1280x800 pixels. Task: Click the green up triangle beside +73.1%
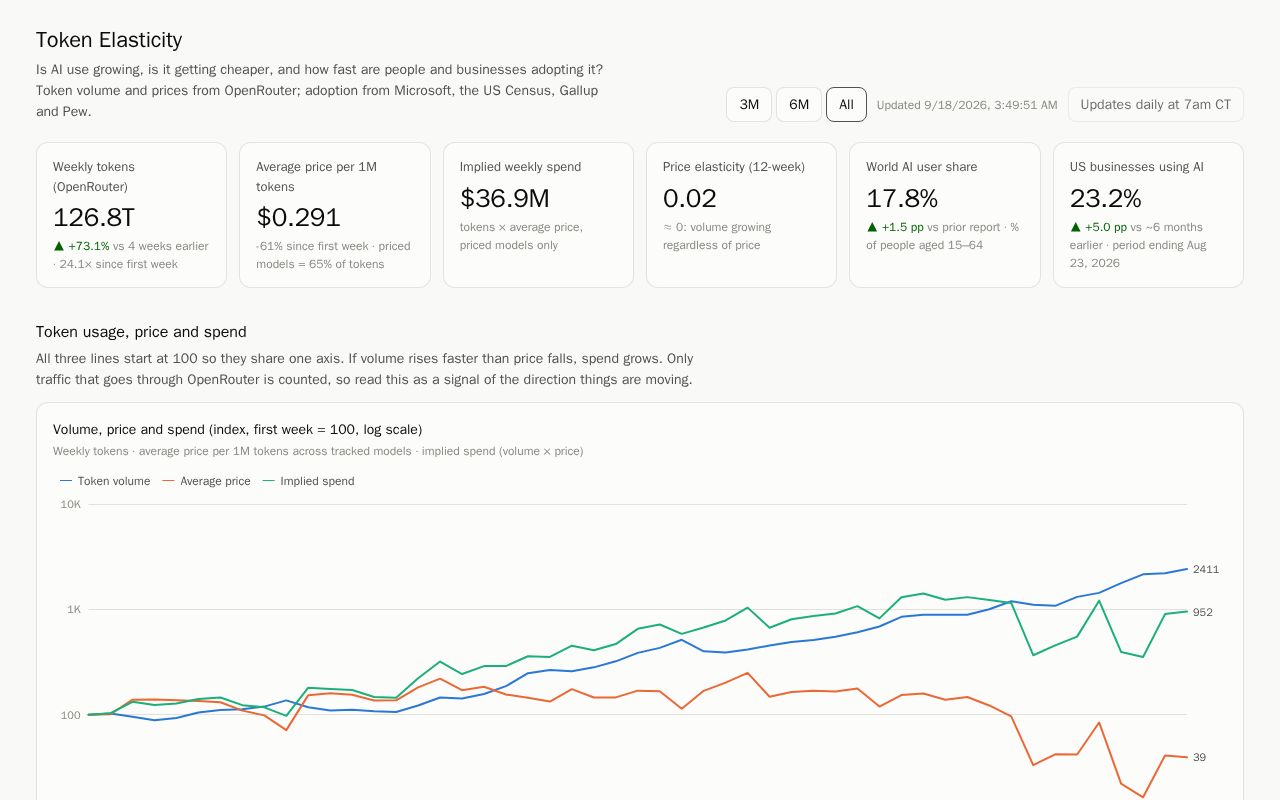coord(59,246)
